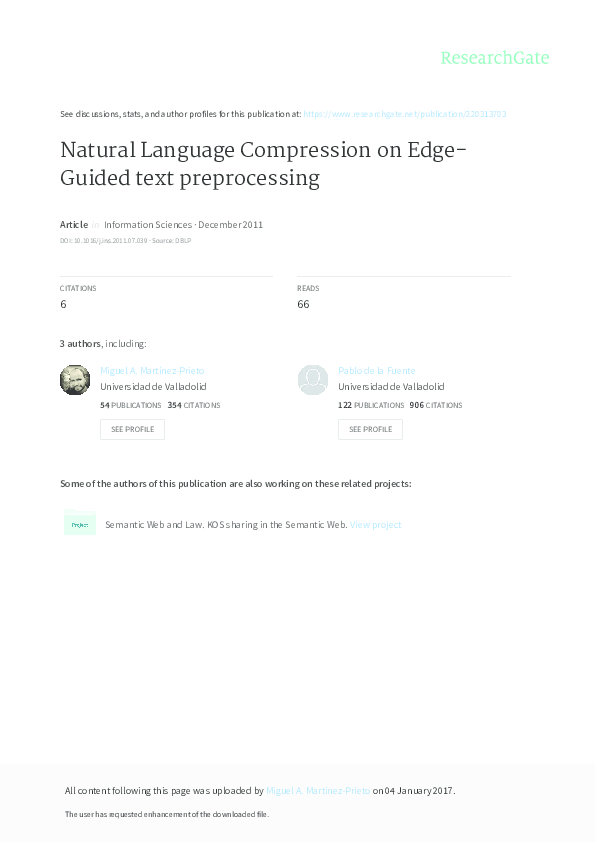Click the ResearchGate logo
Image resolution: width=595 pixels, height=842 pixels.
pos(495,58)
